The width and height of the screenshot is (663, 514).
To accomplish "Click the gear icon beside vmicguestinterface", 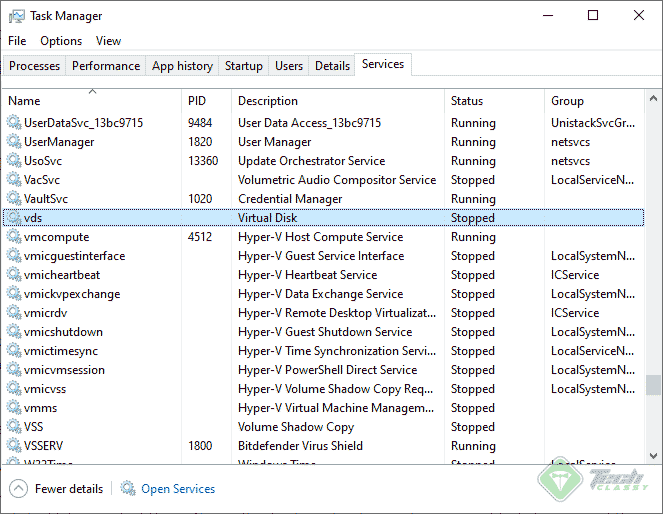I will click(14, 256).
